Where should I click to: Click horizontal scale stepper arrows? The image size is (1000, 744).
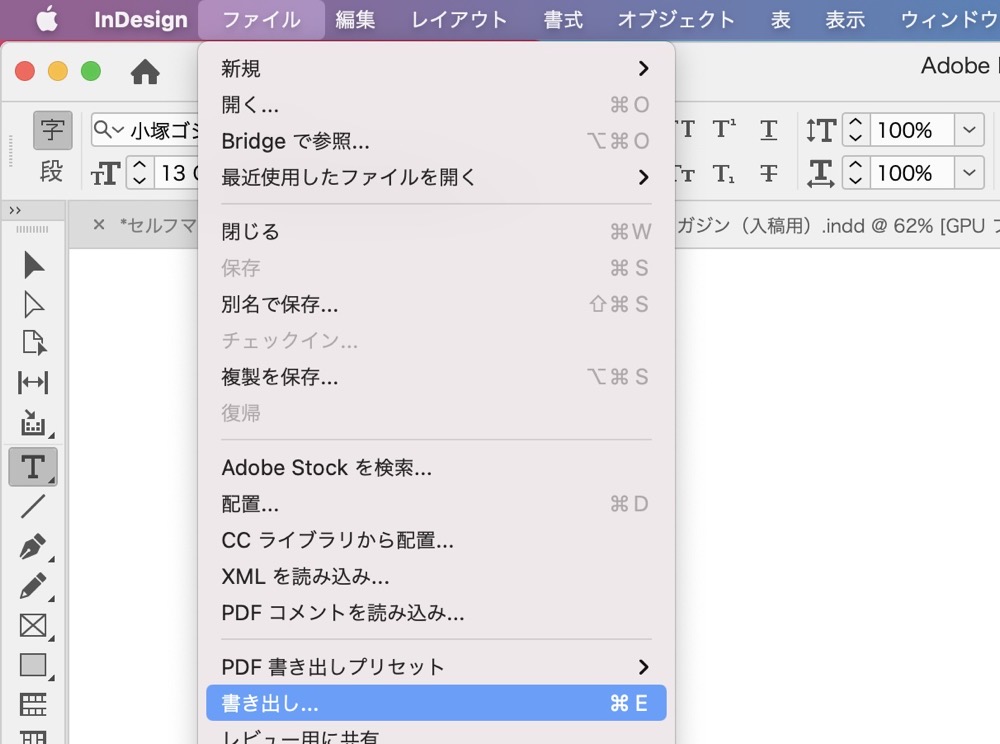pyautogui.click(x=856, y=173)
